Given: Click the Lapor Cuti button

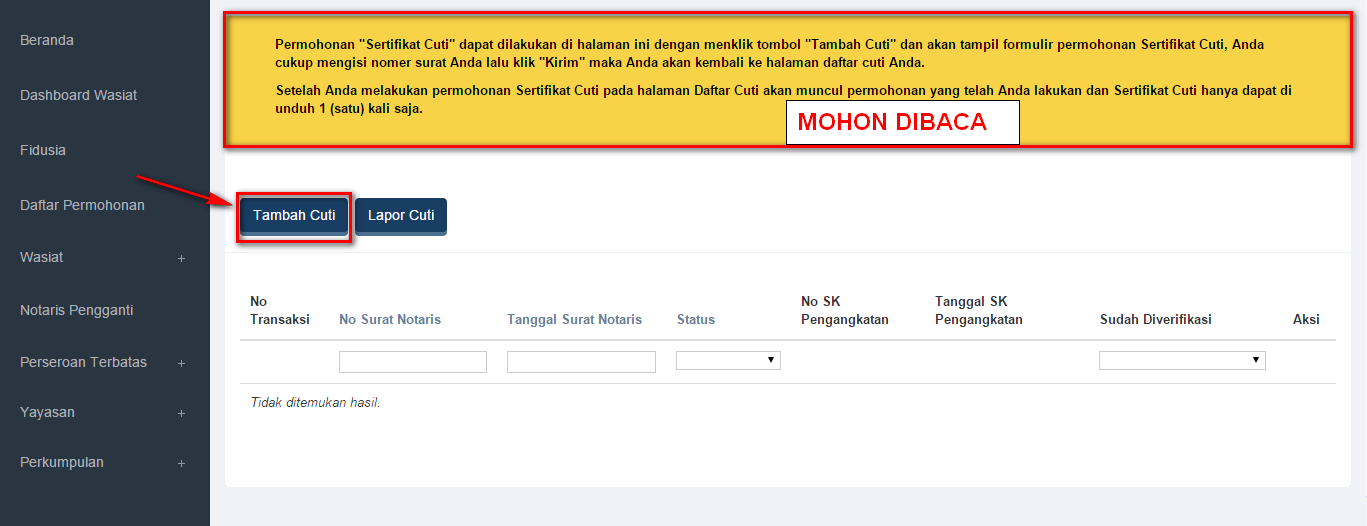Looking at the screenshot, I should click(400, 216).
